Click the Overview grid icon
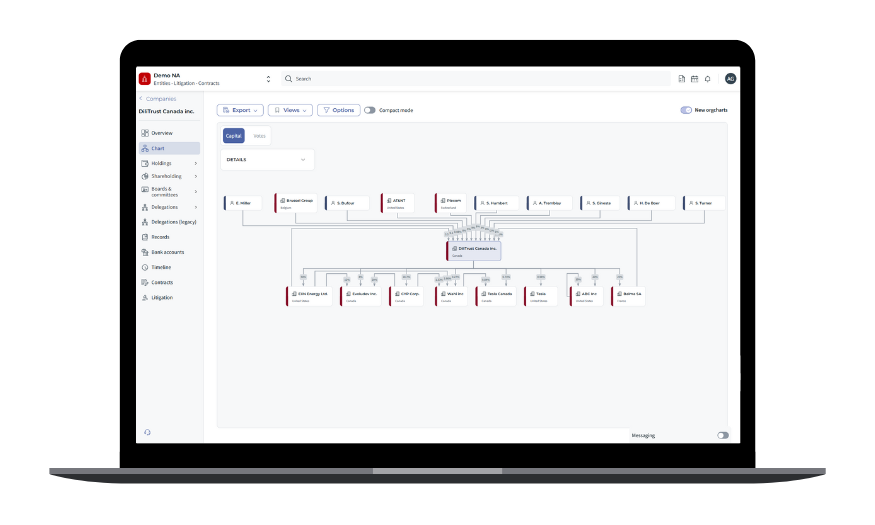Viewport: 875px width, 525px height. click(145, 133)
